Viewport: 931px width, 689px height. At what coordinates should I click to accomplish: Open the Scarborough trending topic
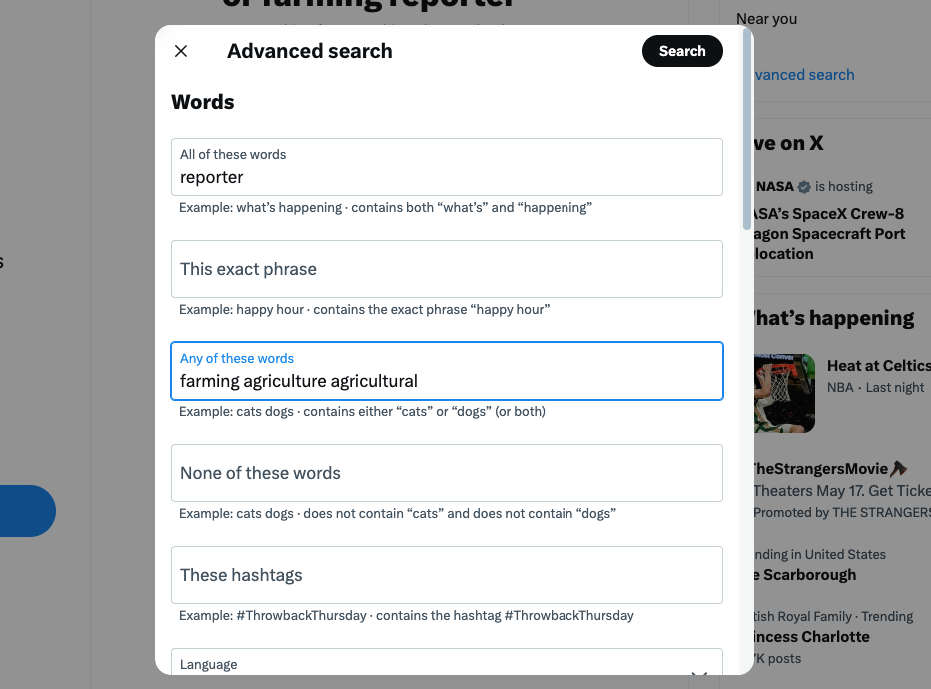(x=805, y=575)
